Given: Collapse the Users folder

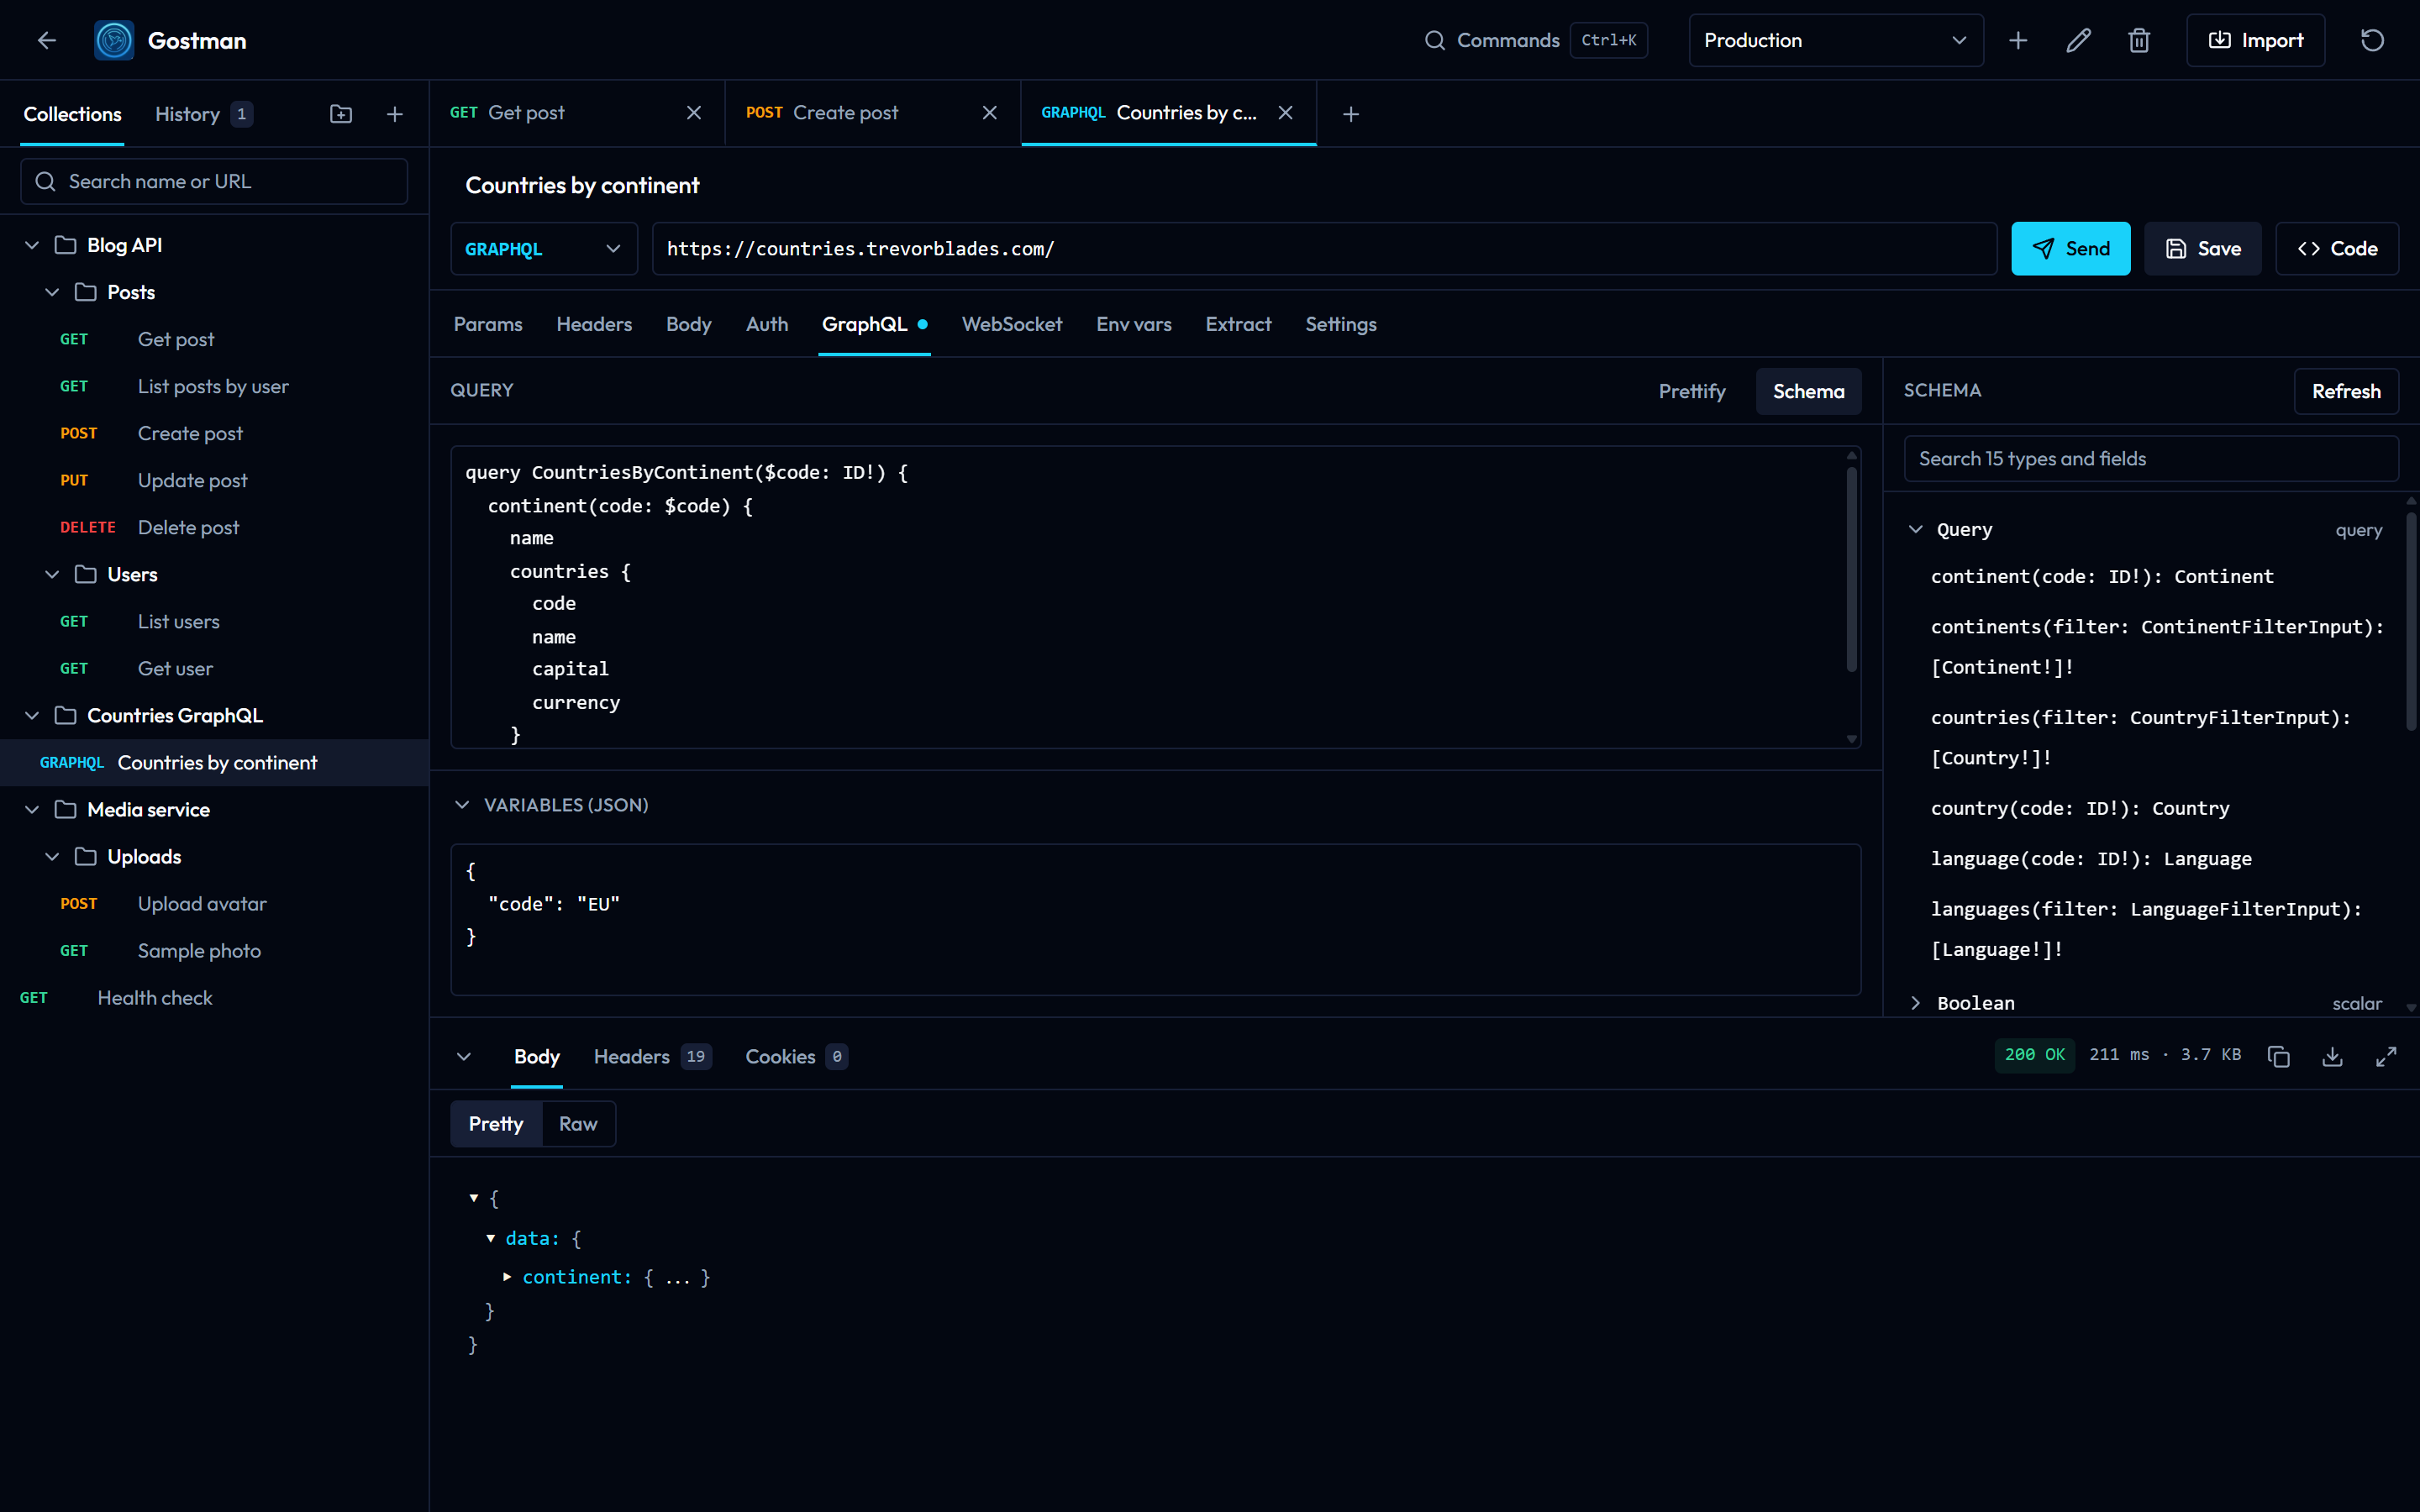Looking at the screenshot, I should [52, 574].
